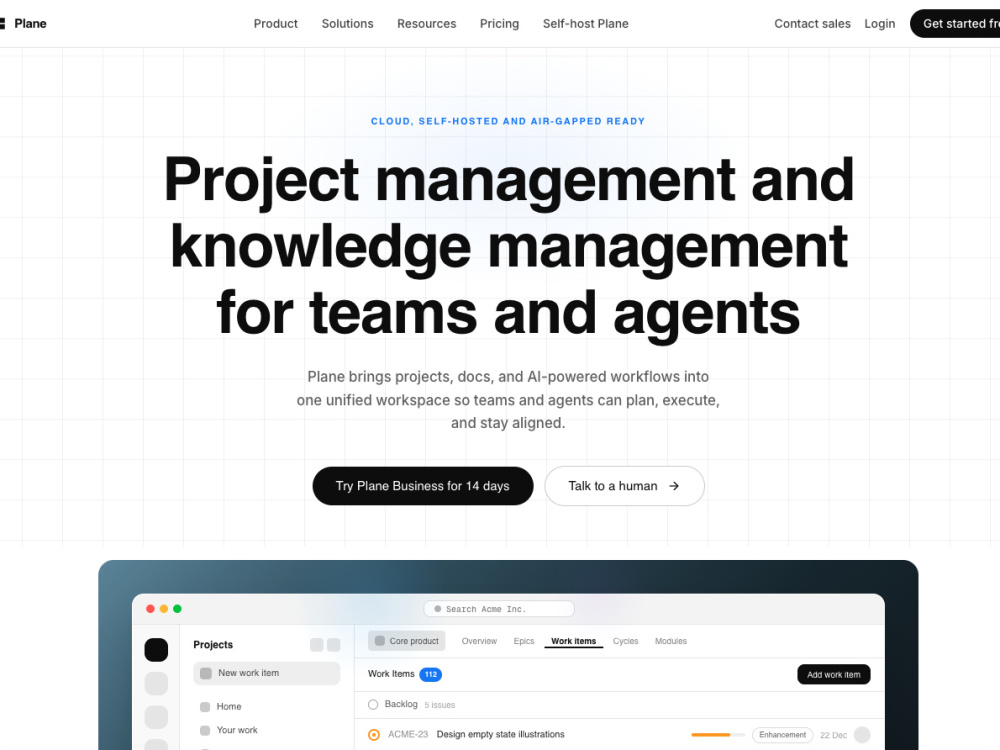Click the Search Acme Inc. field
The image size is (1000, 750).
[499, 609]
